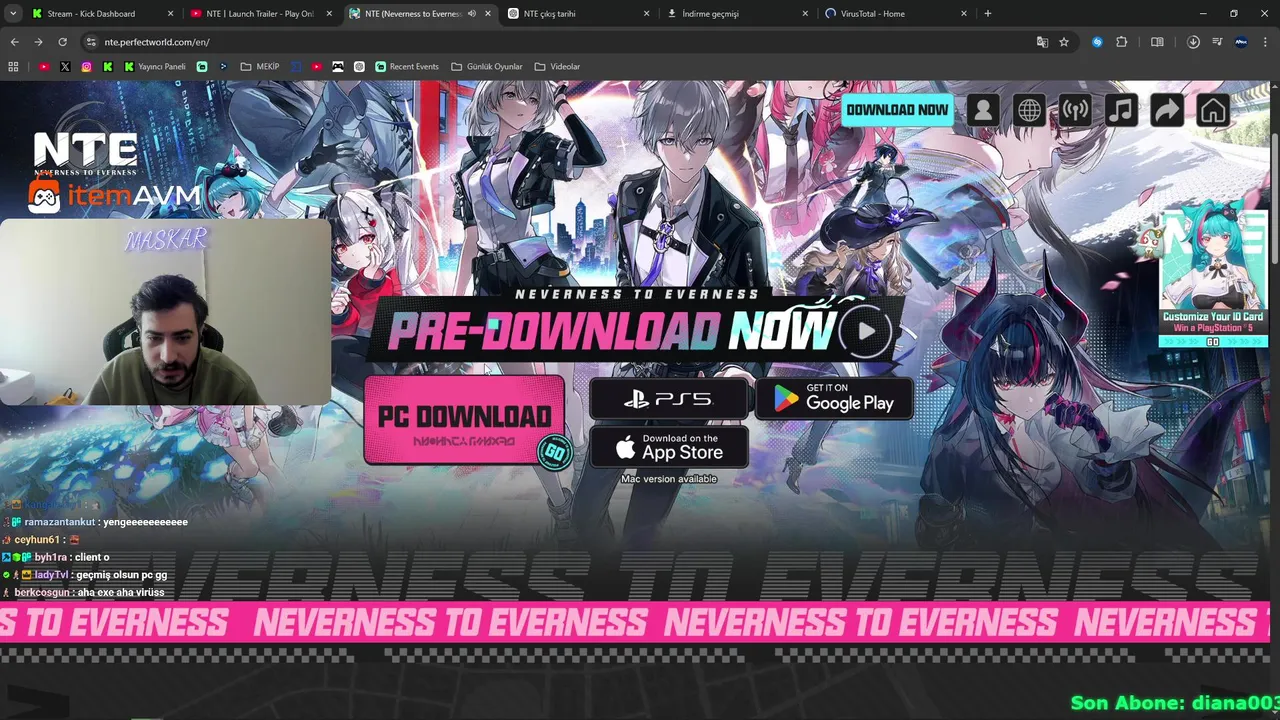
Task: Open the Günlük Oyunlar bookmark folder
Action: [487, 67]
